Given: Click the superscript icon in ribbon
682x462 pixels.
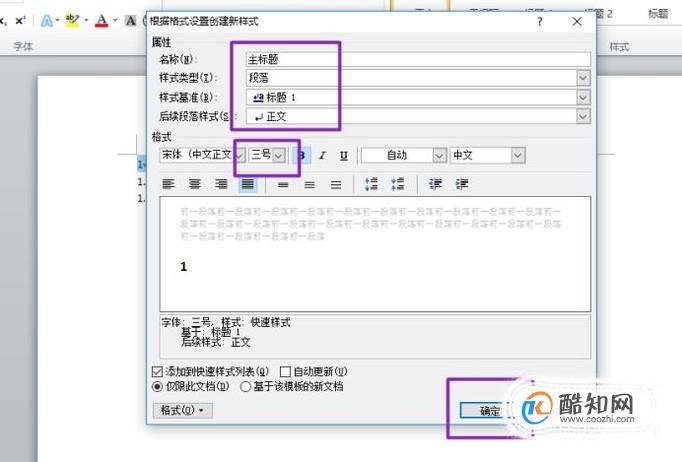Looking at the screenshot, I should click(x=20, y=20).
